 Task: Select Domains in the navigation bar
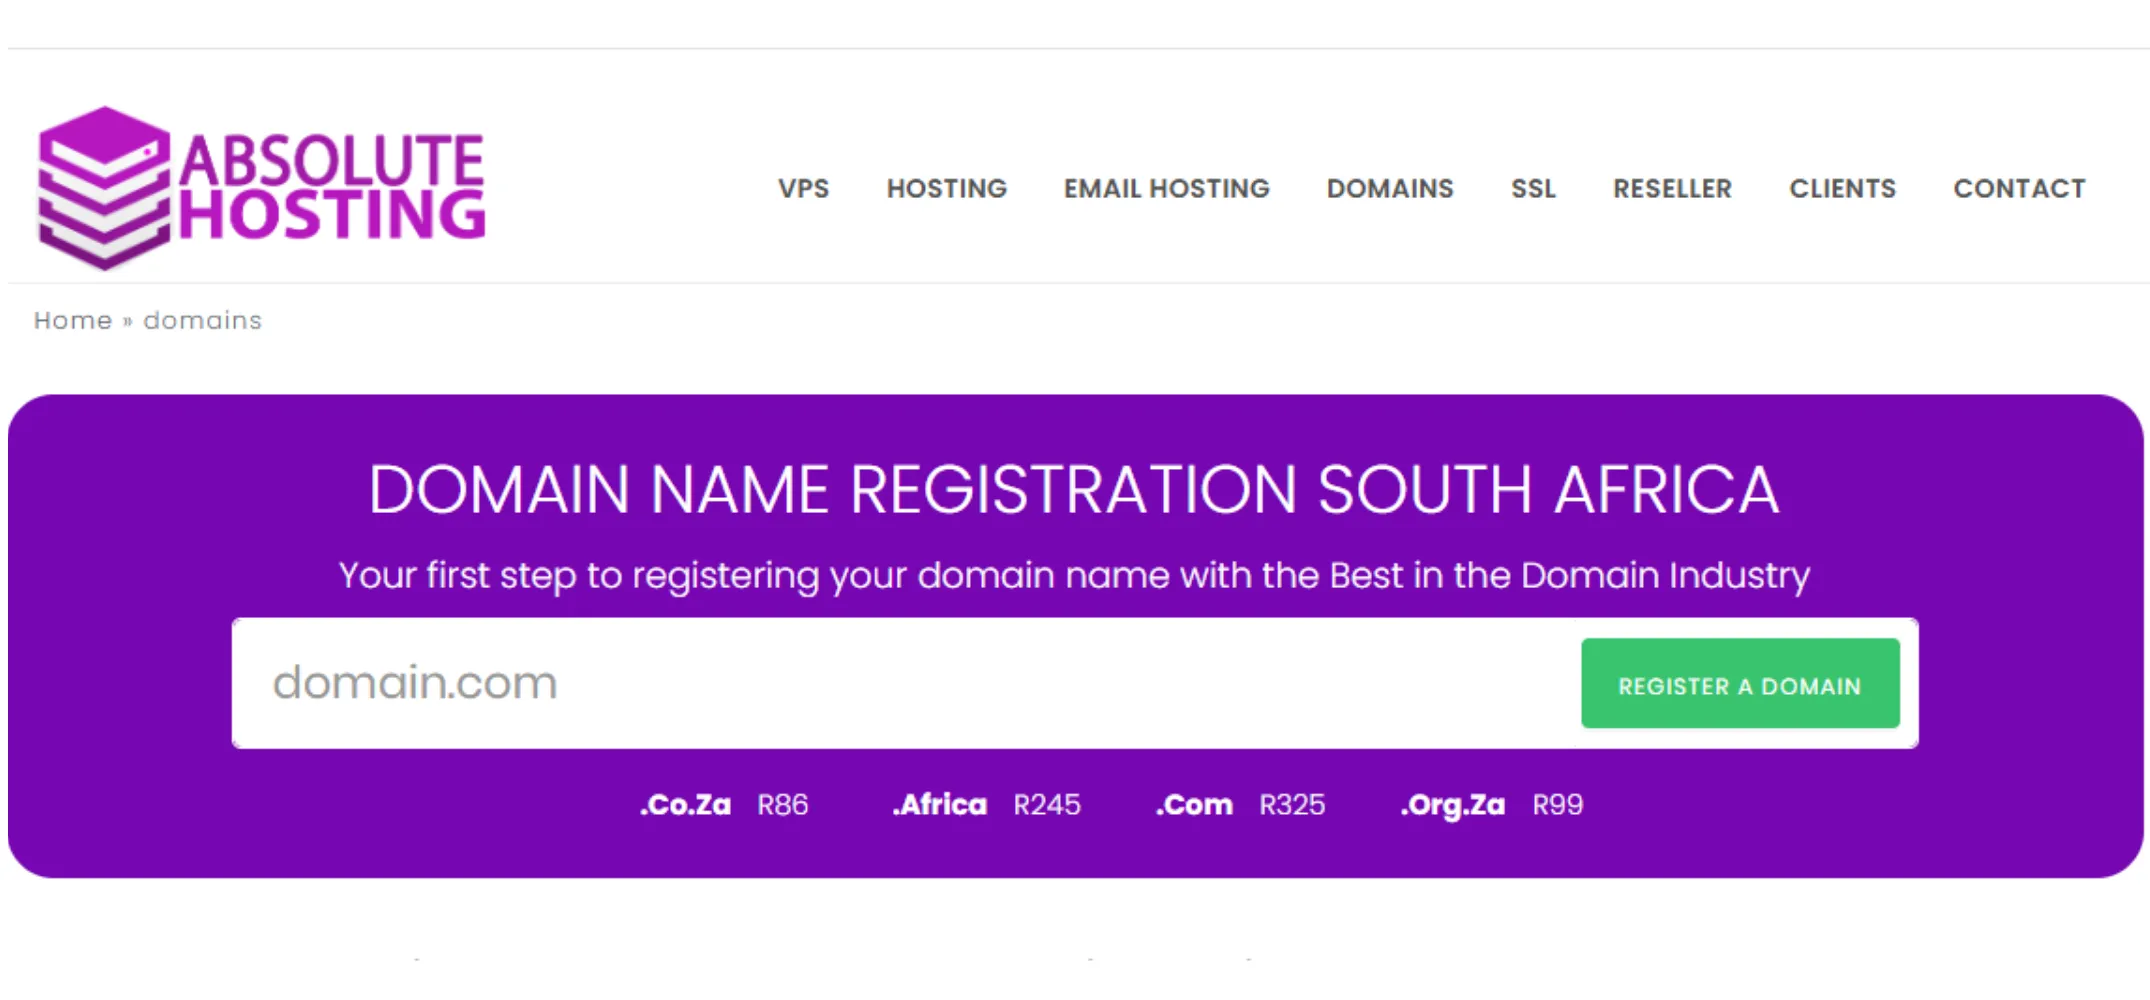coord(1390,188)
